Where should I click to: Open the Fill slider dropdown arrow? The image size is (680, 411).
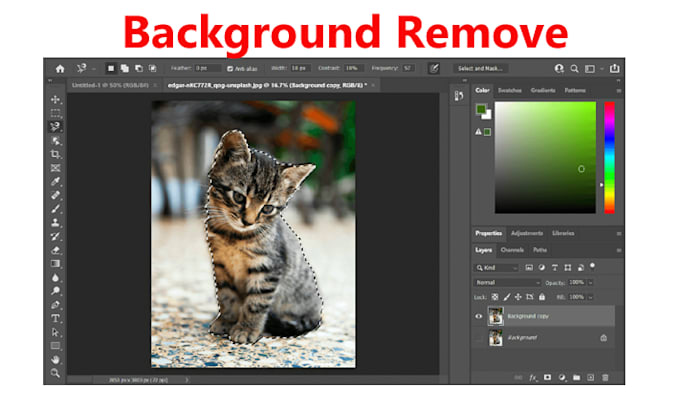point(590,297)
